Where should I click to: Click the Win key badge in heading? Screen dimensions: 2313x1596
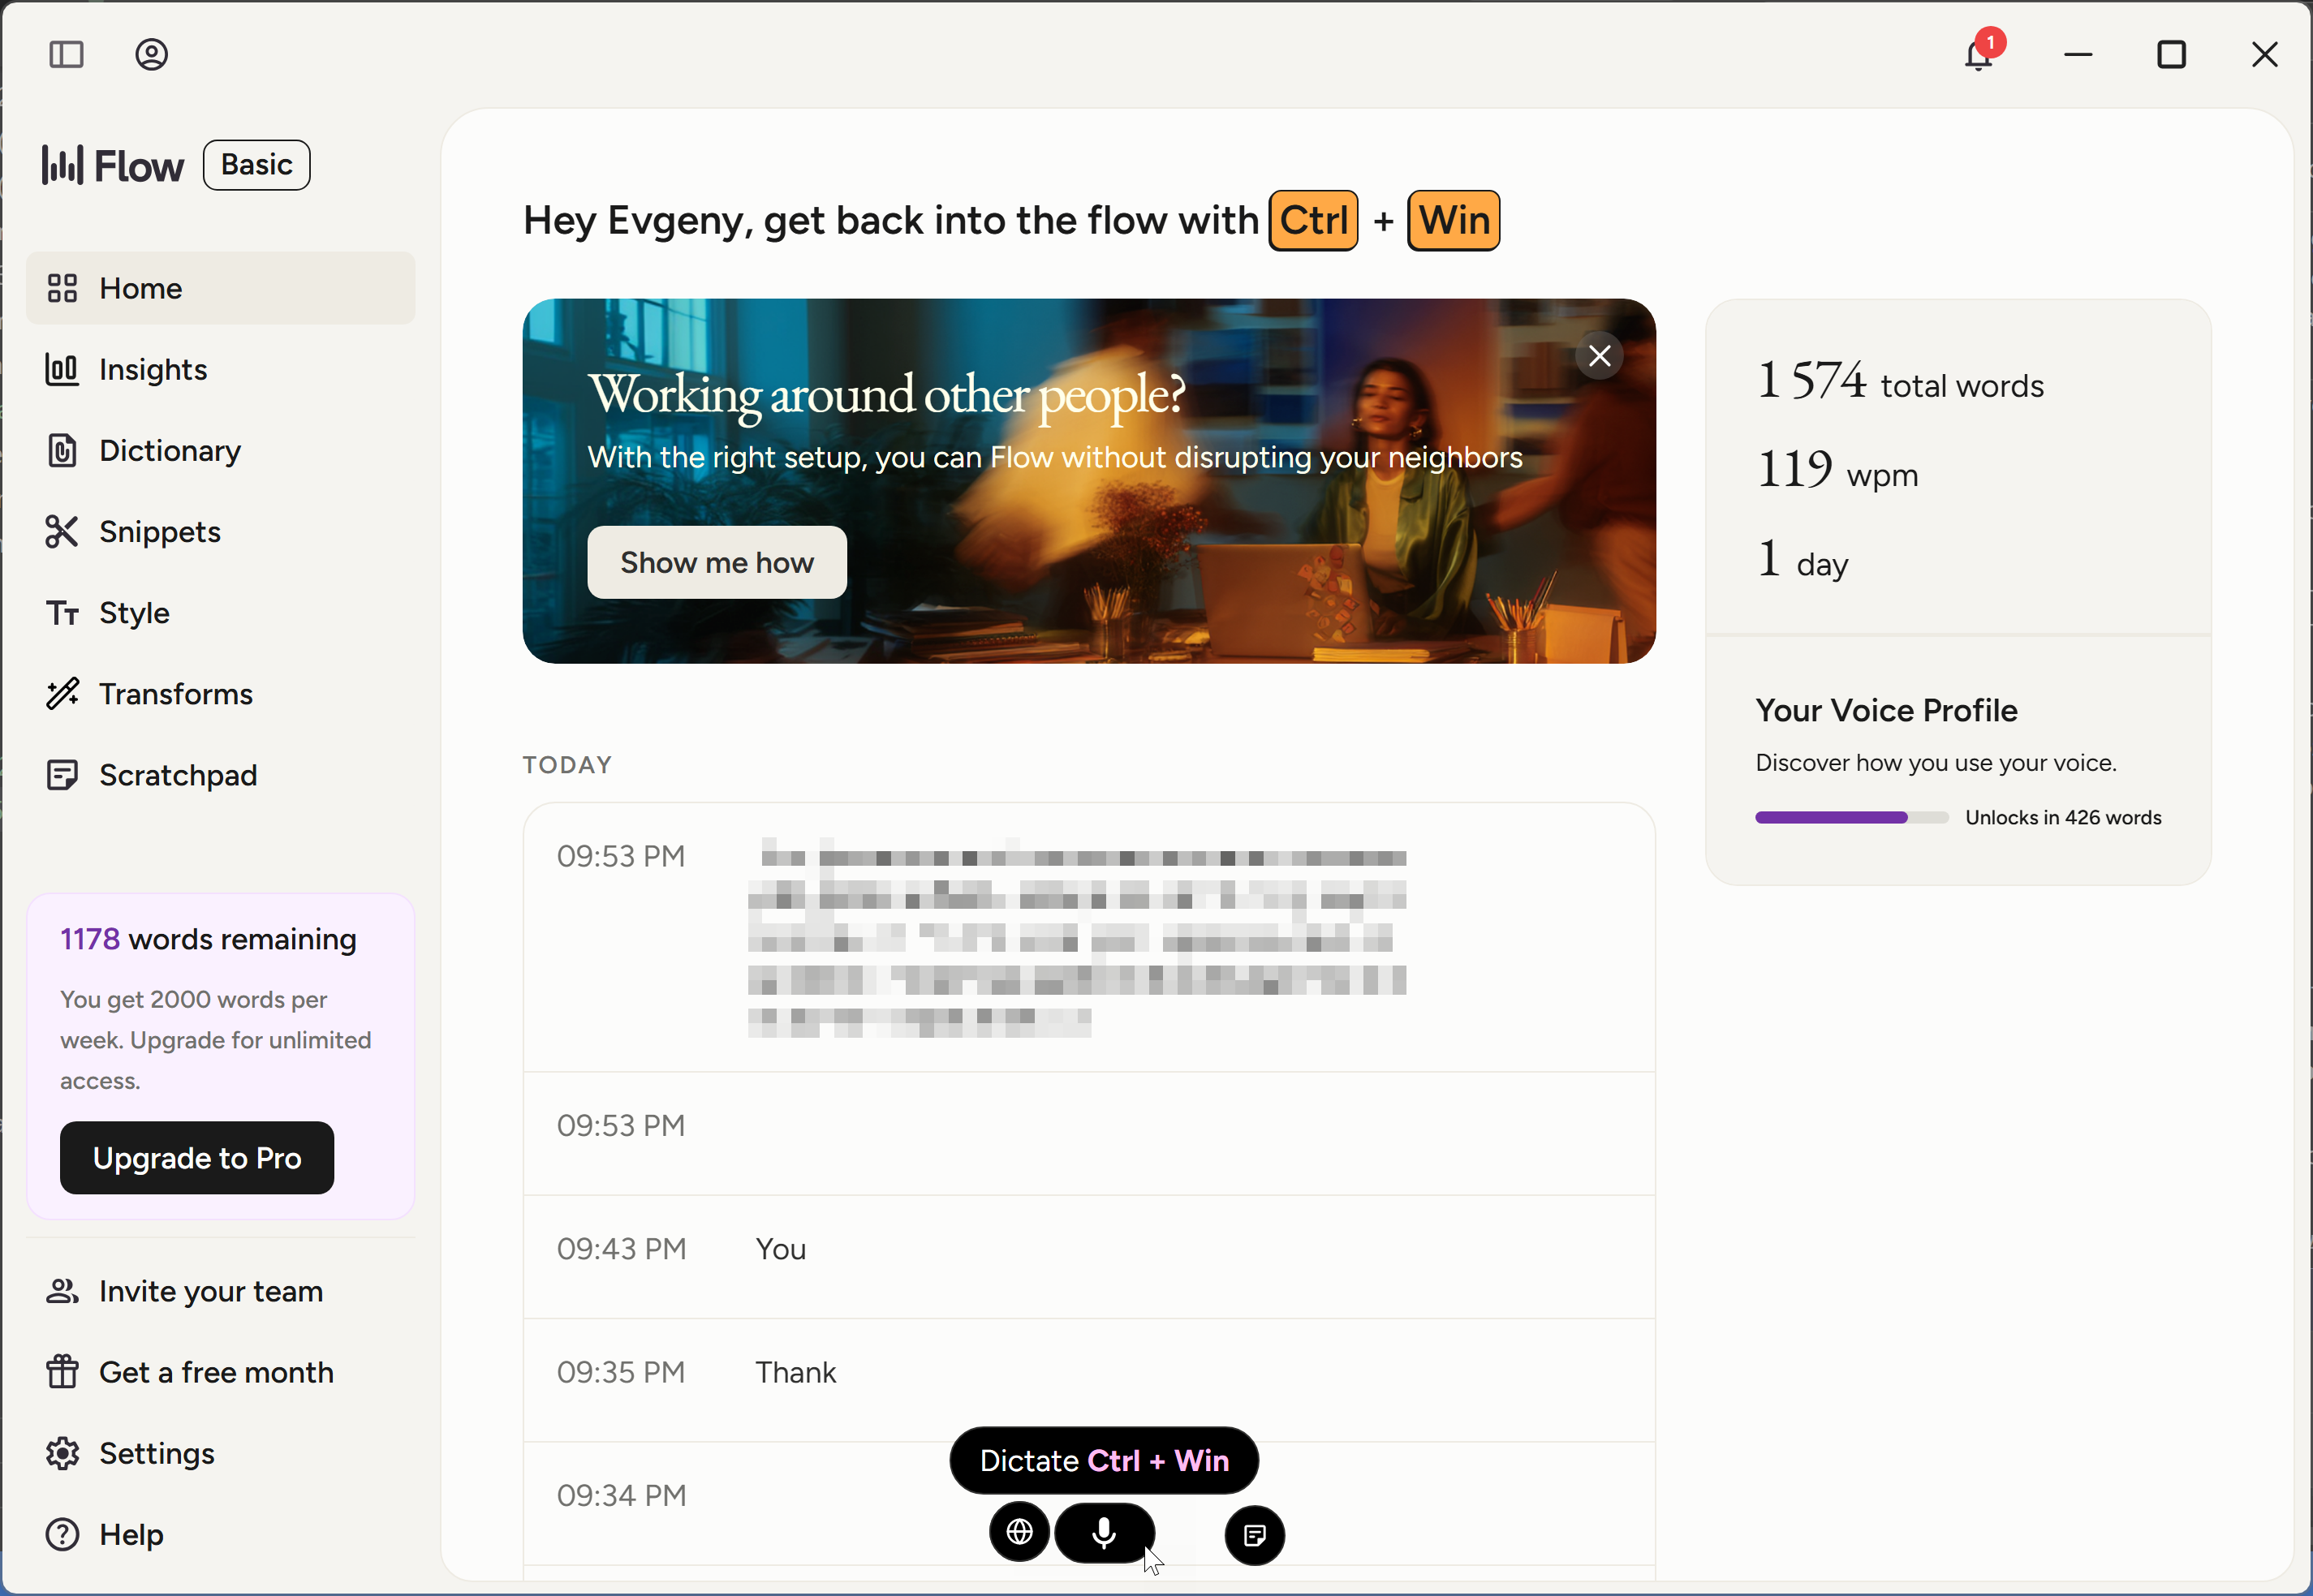[x=1454, y=220]
